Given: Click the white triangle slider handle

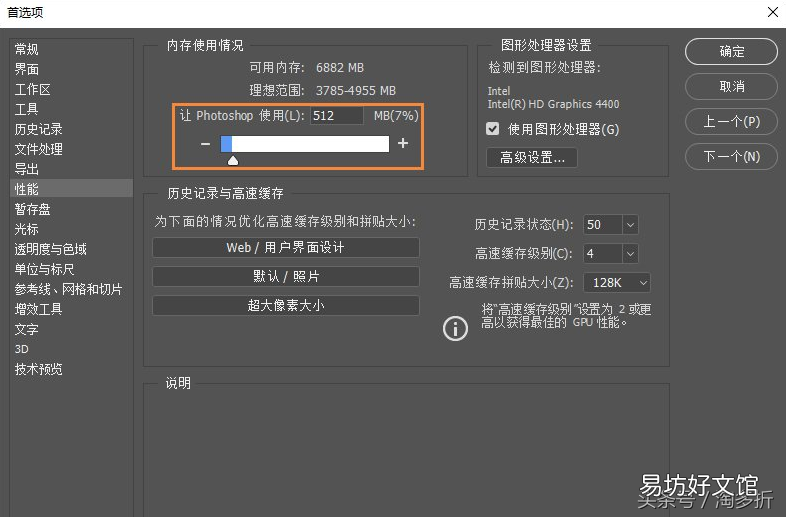Looking at the screenshot, I should click(x=233, y=160).
